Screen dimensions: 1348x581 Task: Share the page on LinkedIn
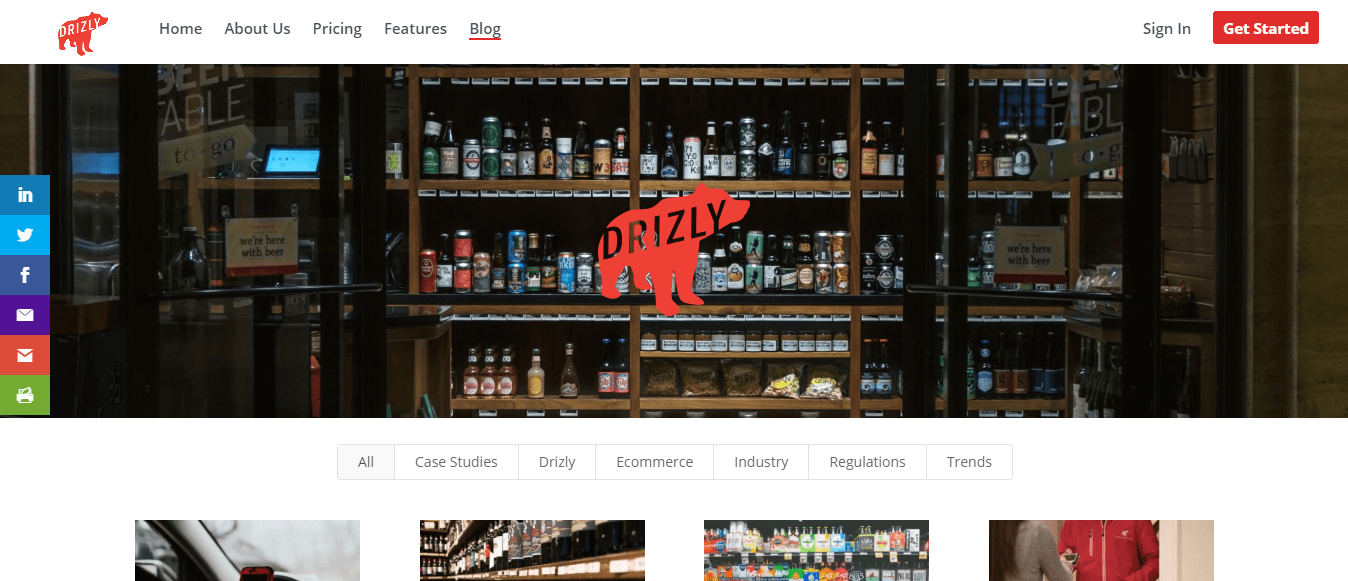pos(25,195)
